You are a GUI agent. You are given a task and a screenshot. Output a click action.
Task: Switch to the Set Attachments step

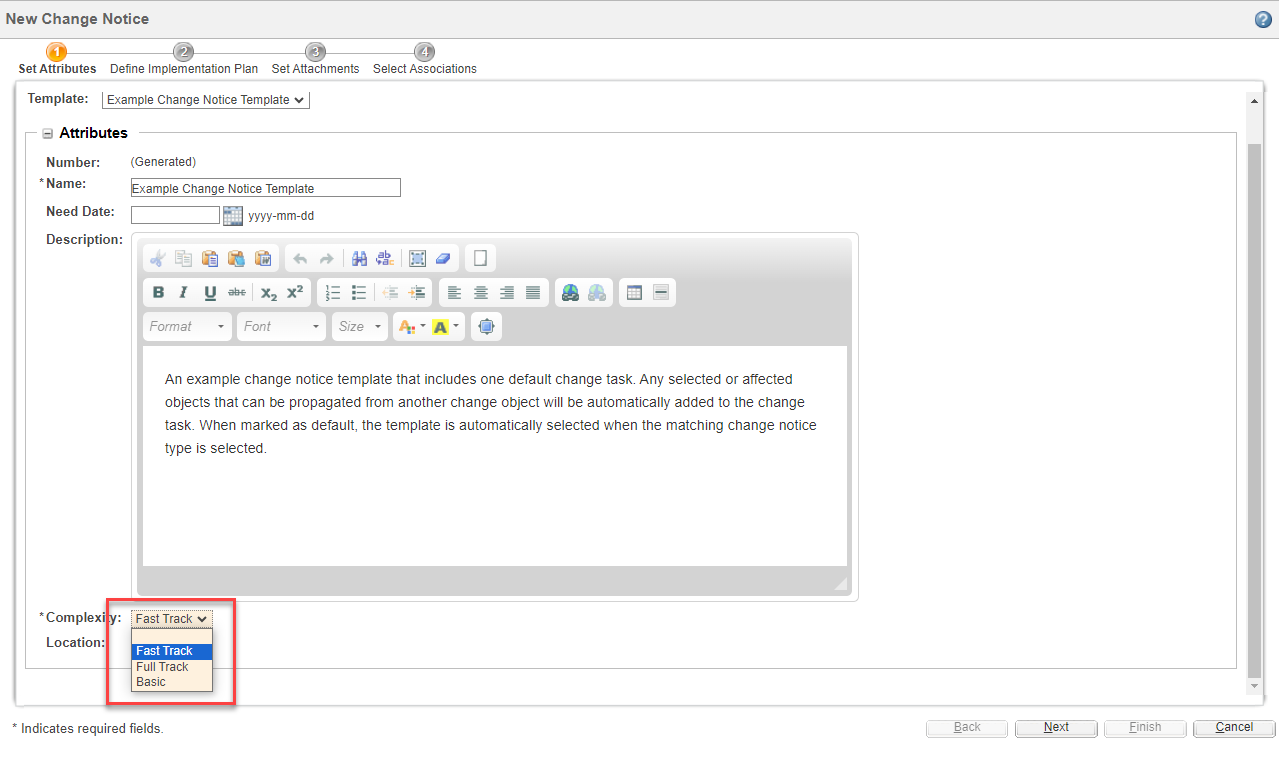[315, 60]
